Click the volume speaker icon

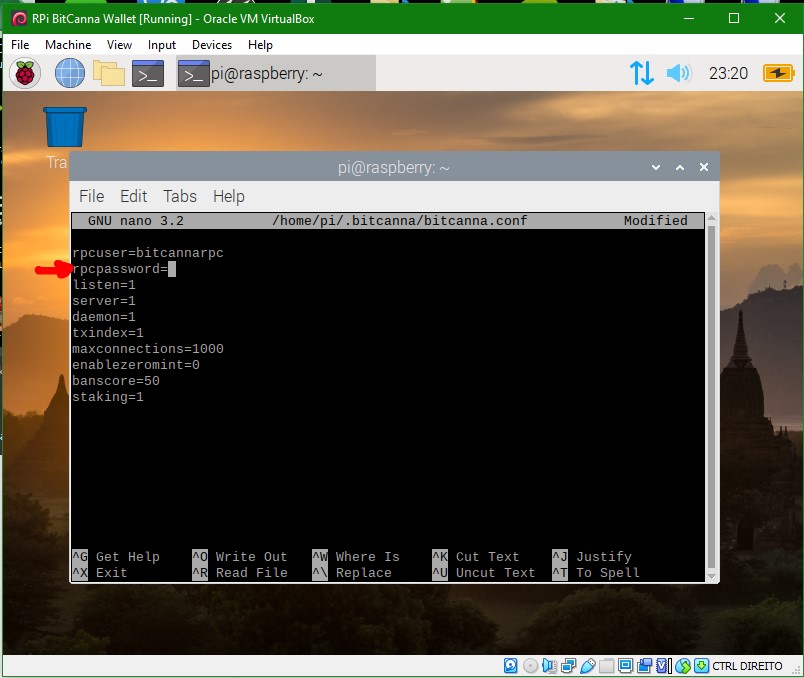coord(679,73)
